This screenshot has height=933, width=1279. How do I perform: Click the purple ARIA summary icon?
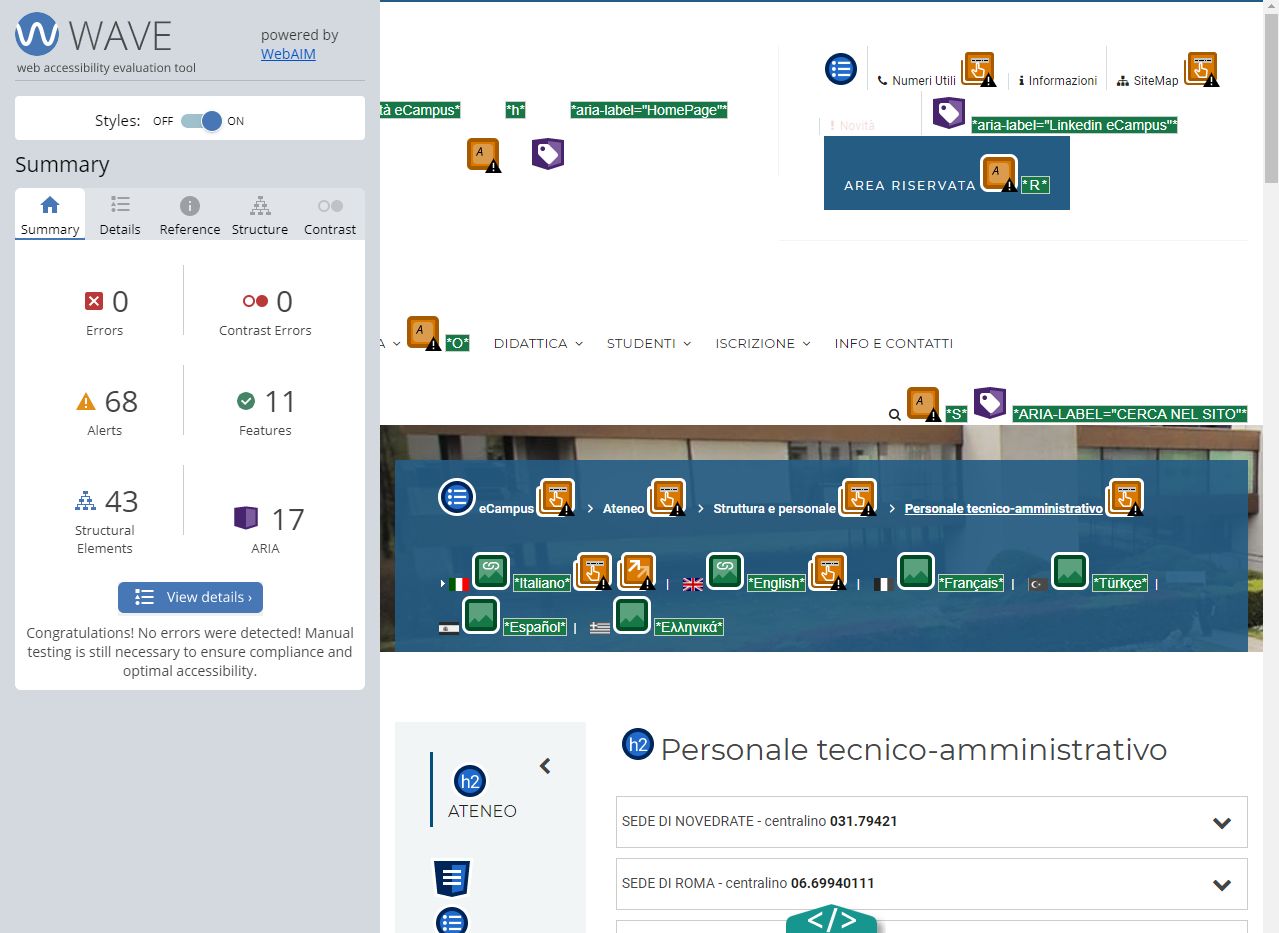point(246,518)
